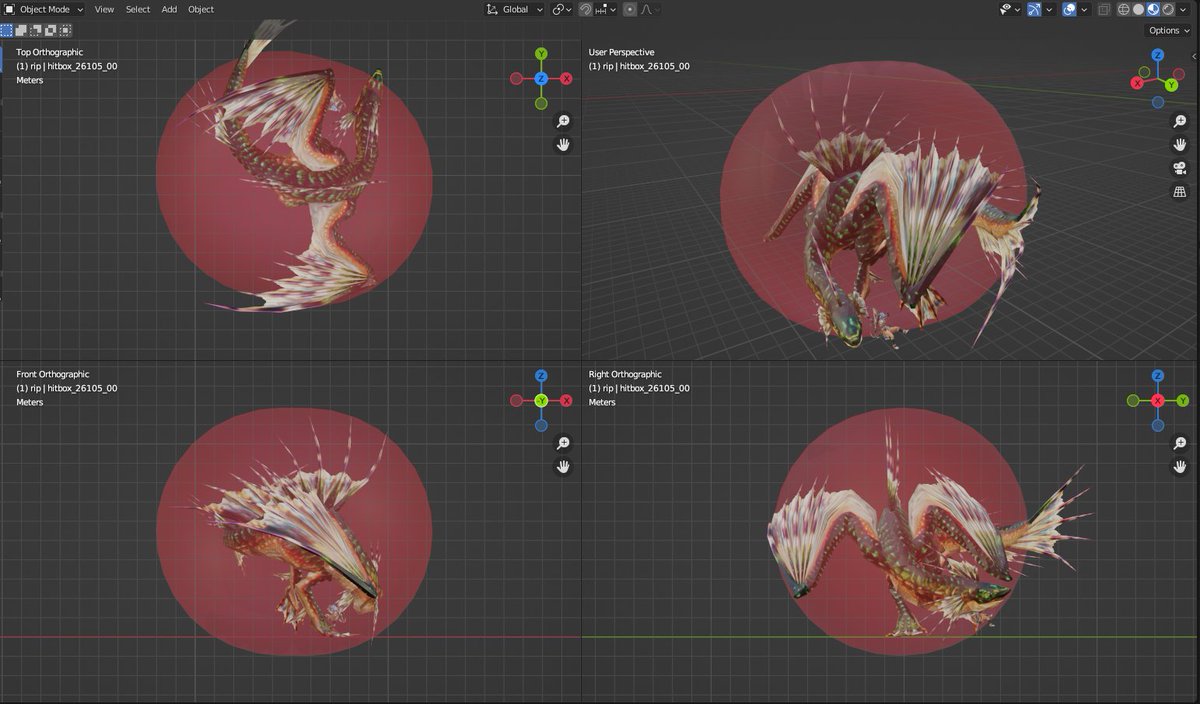Screen dimensions: 1200x704
Task: Expand the overlays options arrow
Action: pyautogui.click(x=1084, y=9)
